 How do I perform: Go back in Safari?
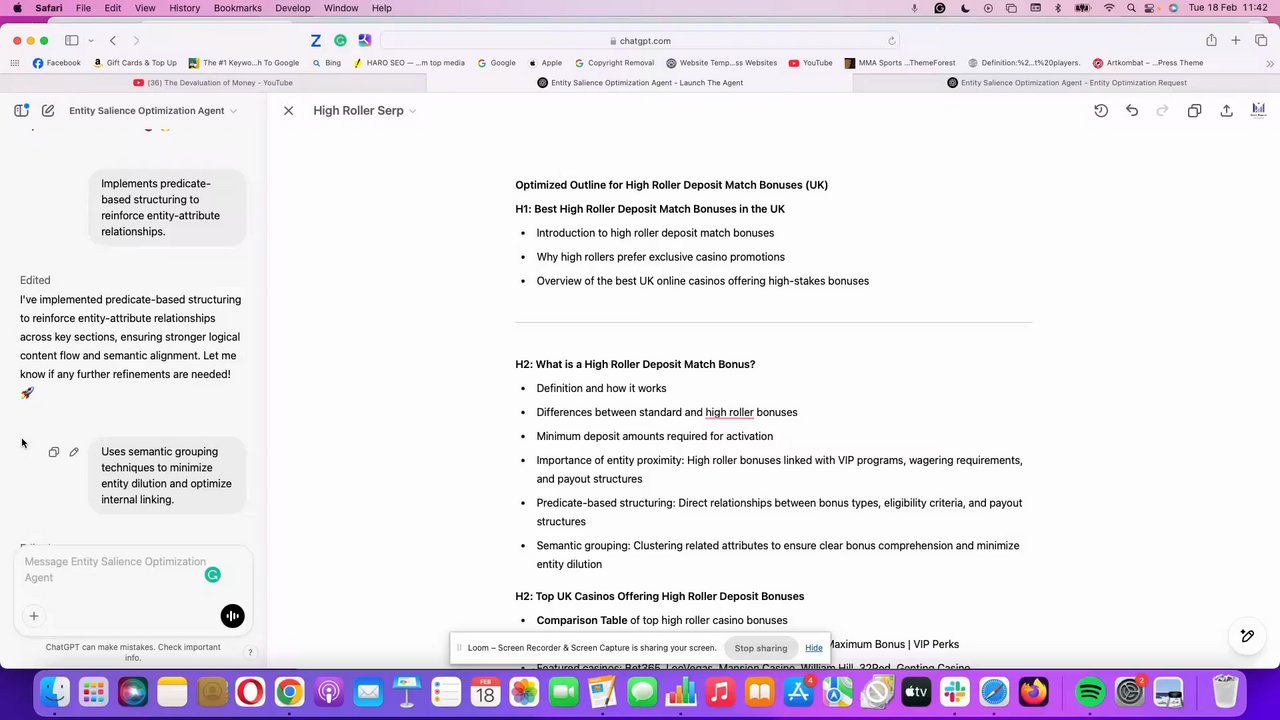pyautogui.click(x=113, y=41)
